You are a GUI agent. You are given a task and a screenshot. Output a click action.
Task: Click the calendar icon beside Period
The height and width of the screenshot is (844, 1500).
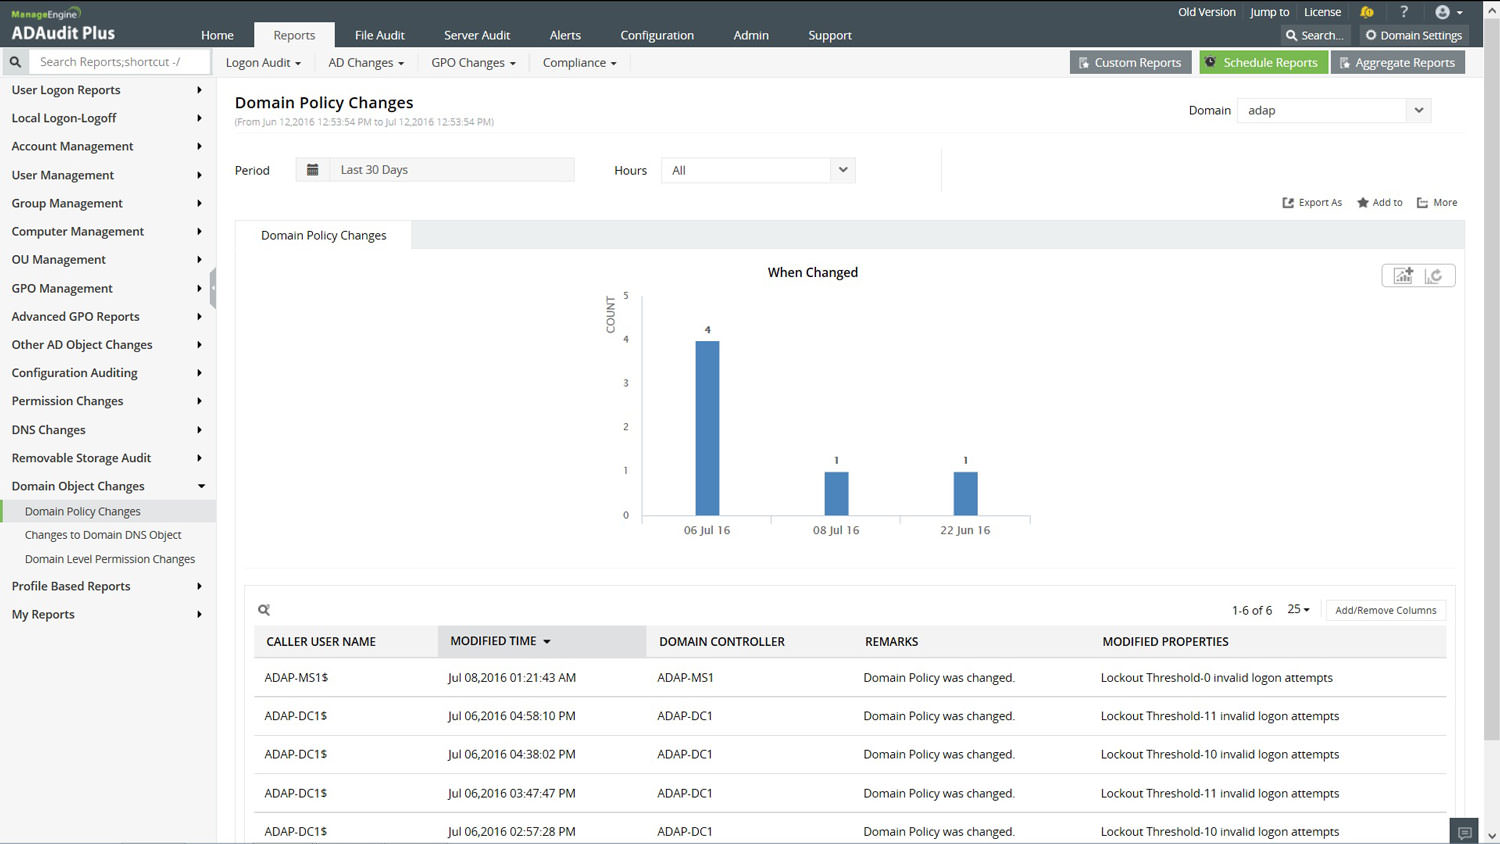(312, 170)
